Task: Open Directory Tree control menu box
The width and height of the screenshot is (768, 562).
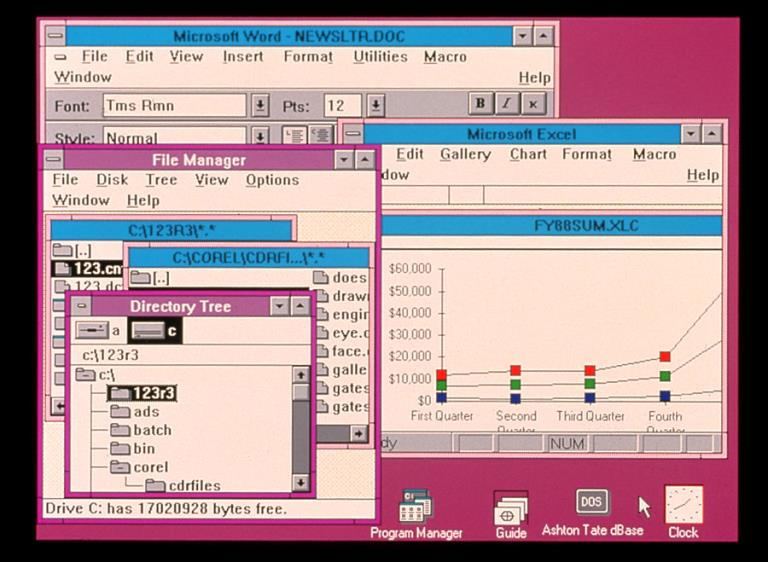Action: [81, 306]
